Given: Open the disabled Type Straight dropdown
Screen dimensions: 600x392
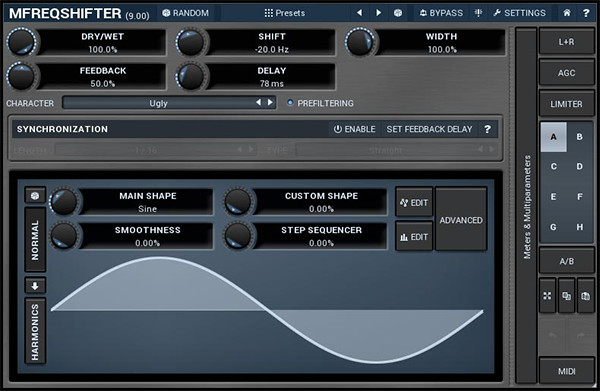Looking at the screenshot, I should 396,150.
